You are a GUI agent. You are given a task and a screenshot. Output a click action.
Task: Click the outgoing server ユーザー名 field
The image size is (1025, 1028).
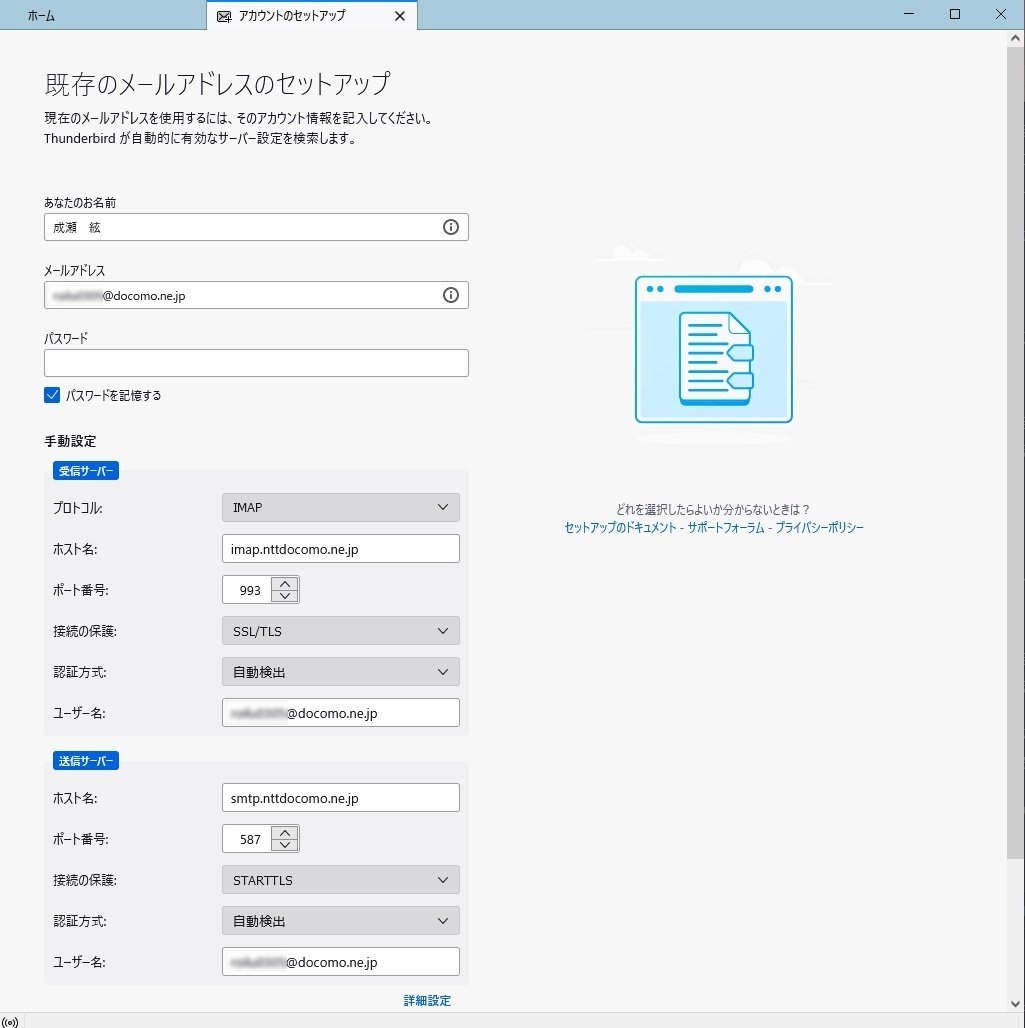(x=340, y=962)
